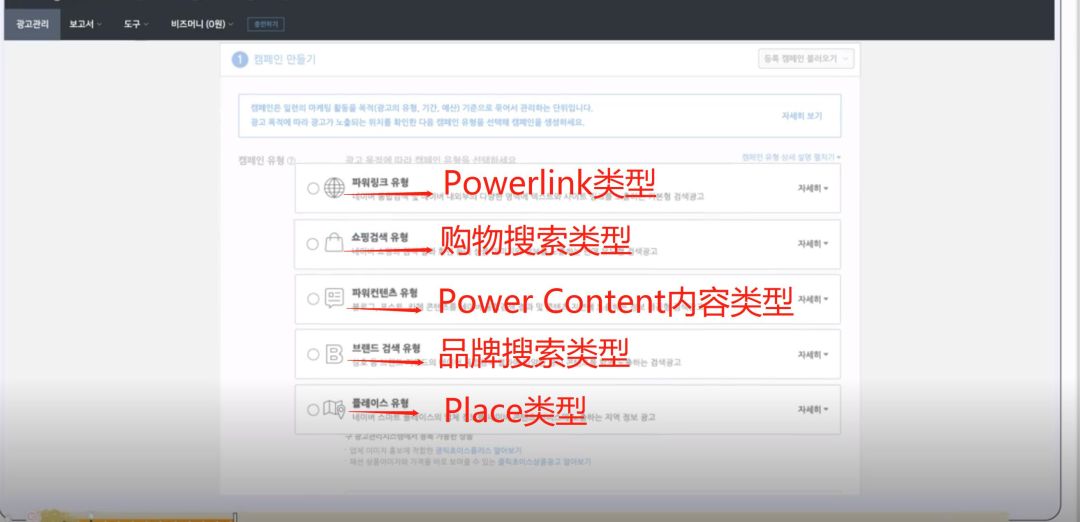Open 클릭초이스플러스 알아보기 link
Viewport: 1080px width, 522px height.
point(479,450)
